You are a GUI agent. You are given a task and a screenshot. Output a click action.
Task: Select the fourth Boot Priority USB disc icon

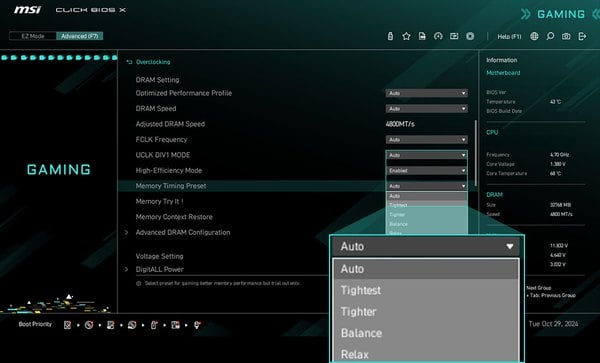point(132,325)
